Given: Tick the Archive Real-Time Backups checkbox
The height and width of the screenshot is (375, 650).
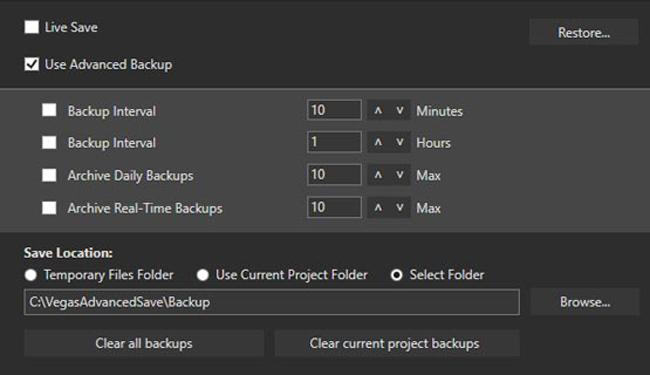Looking at the screenshot, I should (49, 208).
